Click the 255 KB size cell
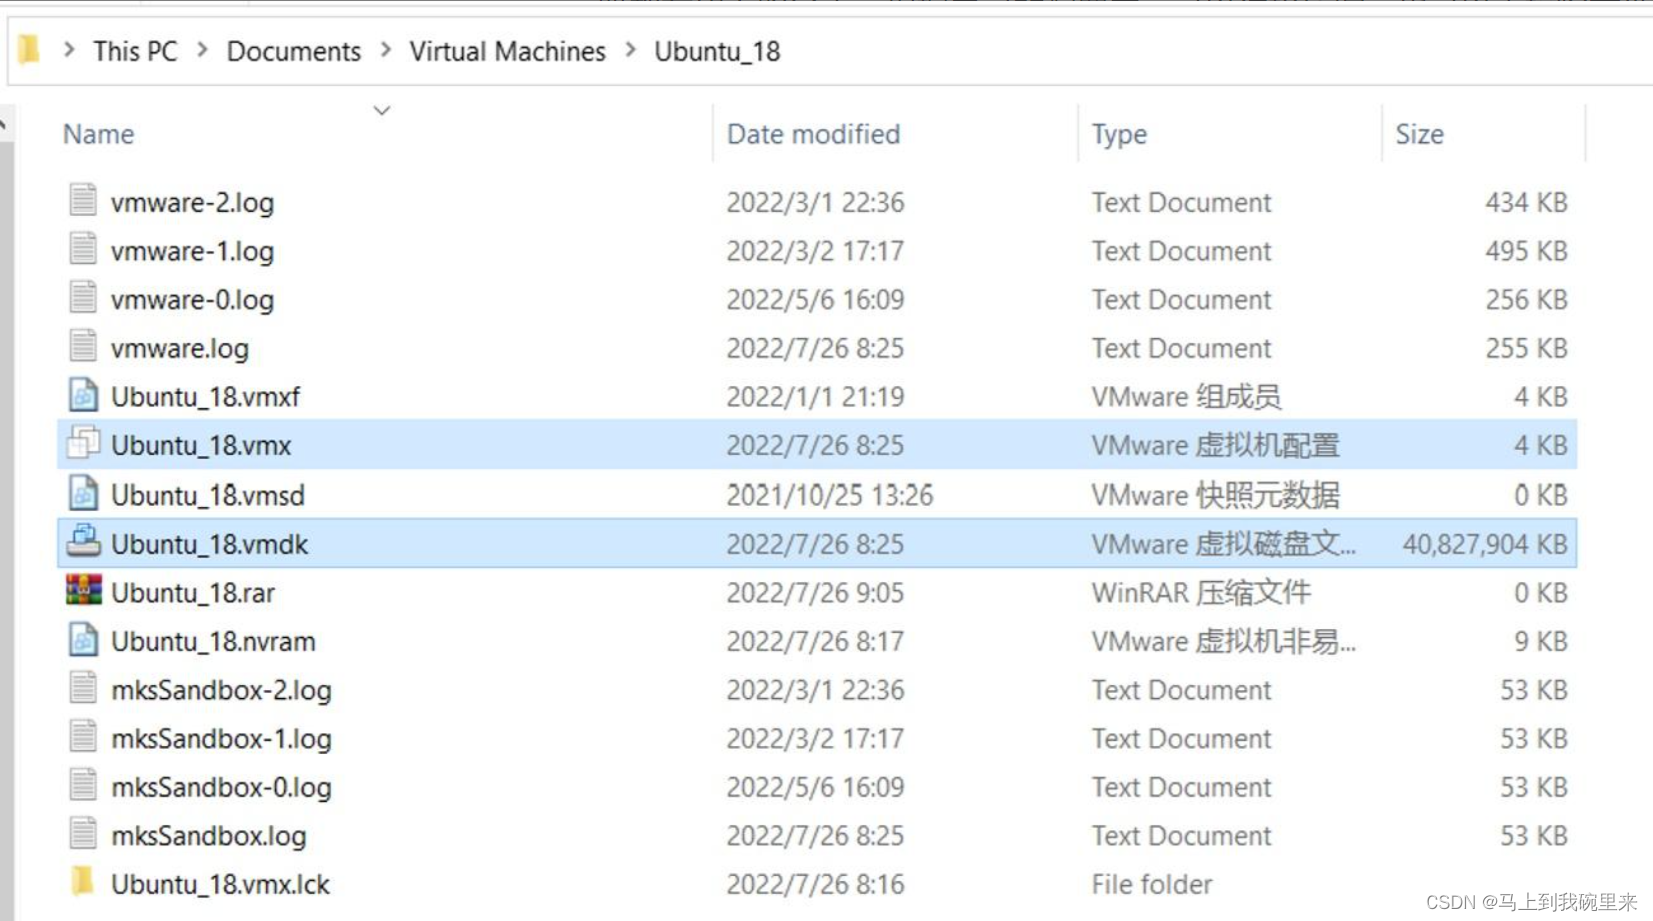 [x=1526, y=348]
